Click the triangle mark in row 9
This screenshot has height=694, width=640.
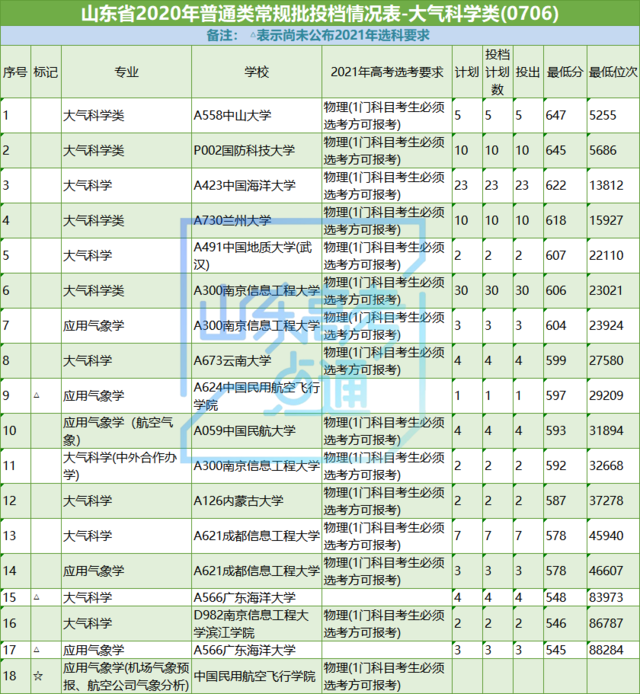pos(37,395)
